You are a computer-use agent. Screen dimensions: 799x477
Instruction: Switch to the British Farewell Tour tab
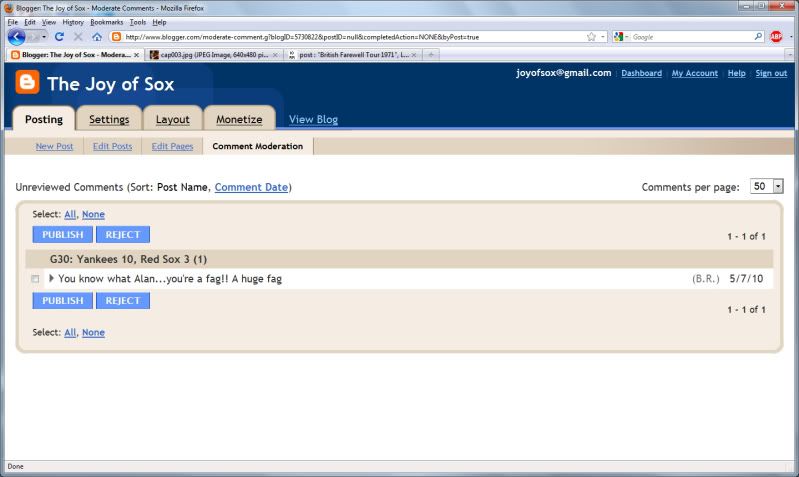coord(353,55)
